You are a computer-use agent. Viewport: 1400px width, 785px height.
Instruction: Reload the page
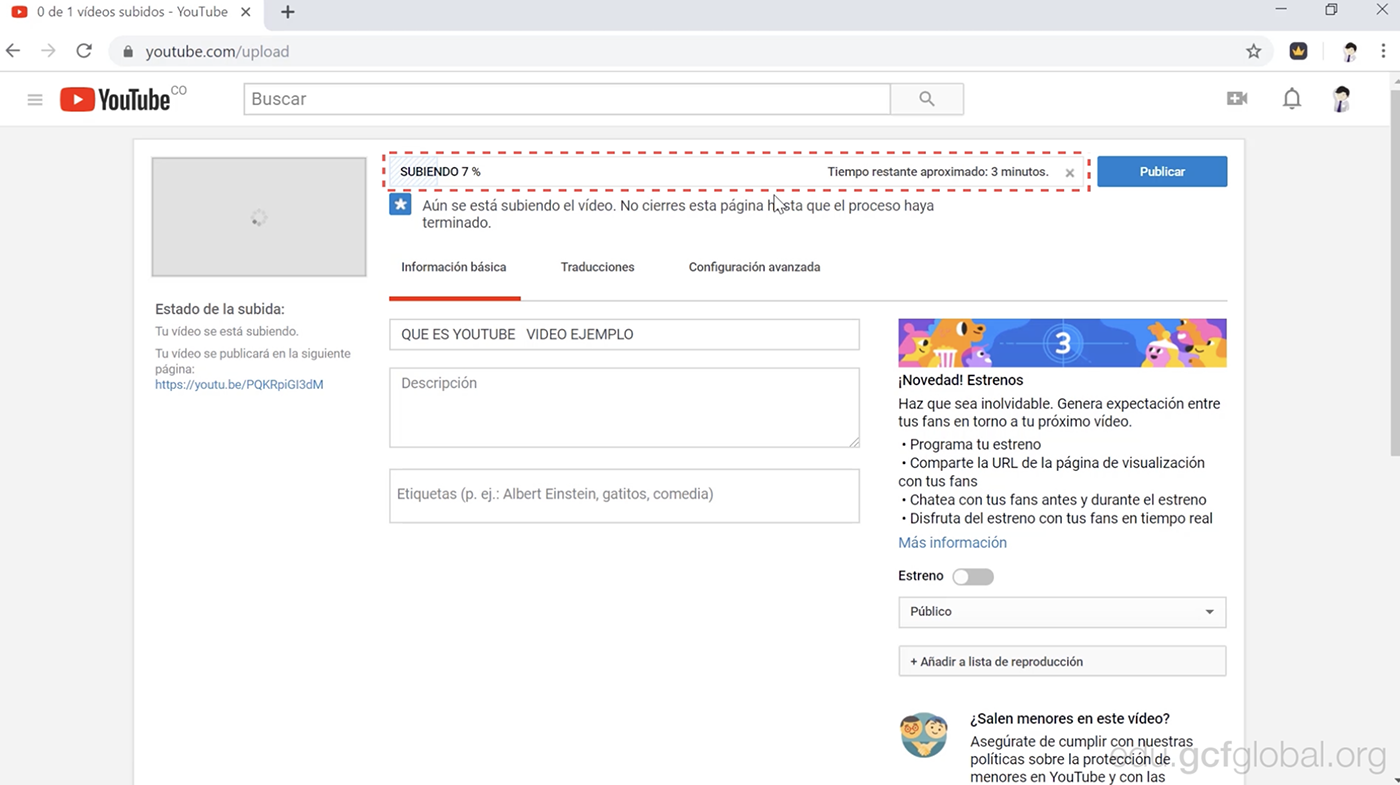(84, 51)
